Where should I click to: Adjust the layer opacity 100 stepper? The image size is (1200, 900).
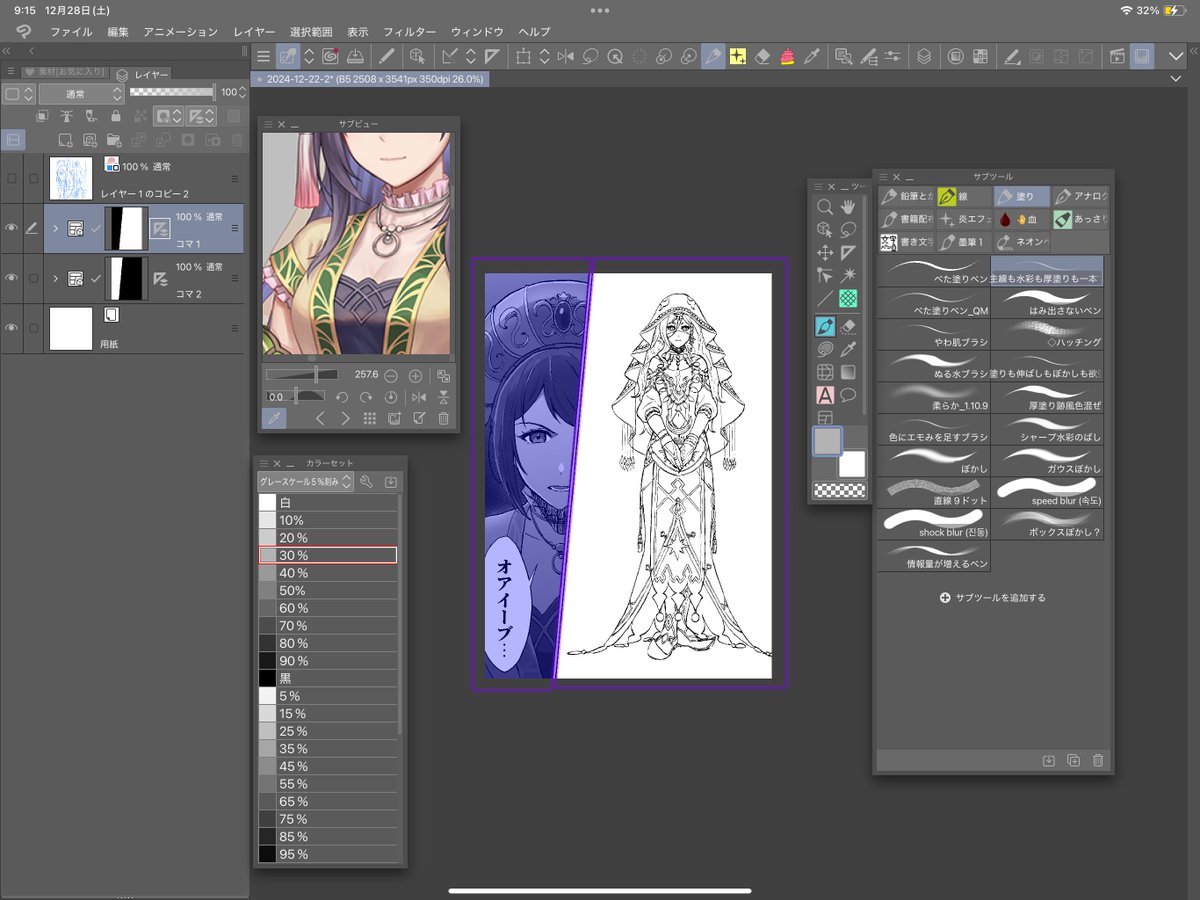244,93
